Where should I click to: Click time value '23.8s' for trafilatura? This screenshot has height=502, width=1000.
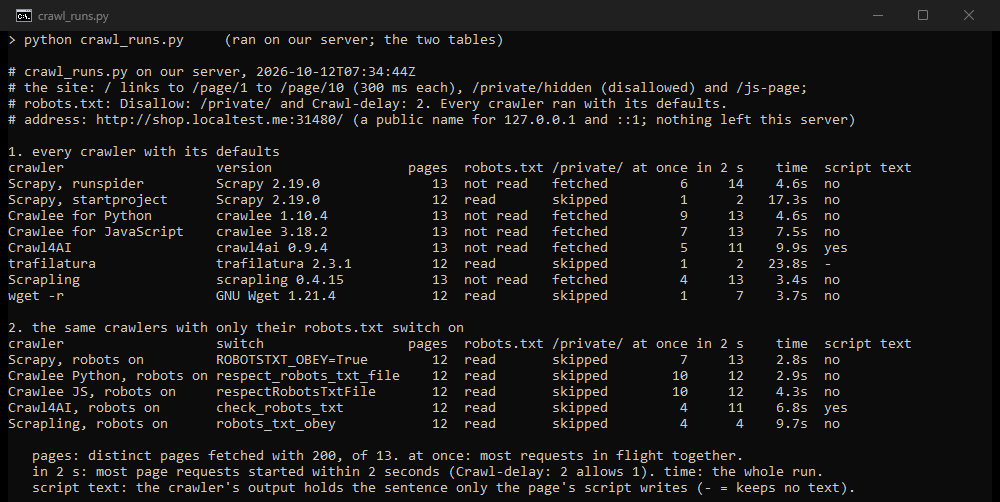pyautogui.click(x=788, y=263)
